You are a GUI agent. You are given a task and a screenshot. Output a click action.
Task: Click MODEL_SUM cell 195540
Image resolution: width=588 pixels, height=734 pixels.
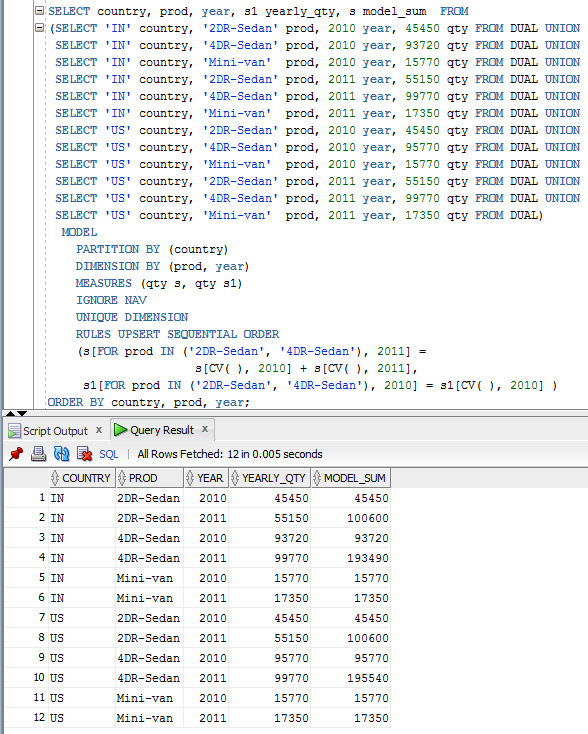coord(351,678)
